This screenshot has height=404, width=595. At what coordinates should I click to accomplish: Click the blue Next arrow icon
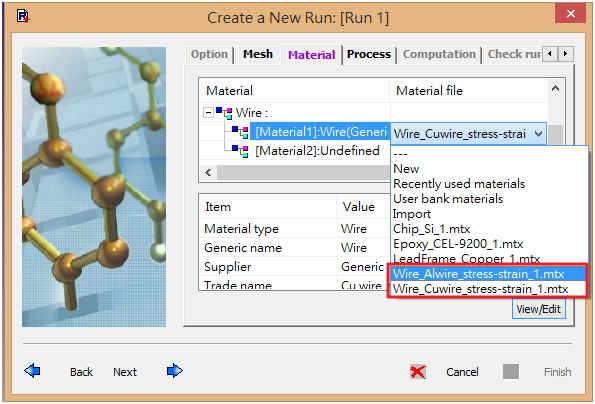click(175, 371)
